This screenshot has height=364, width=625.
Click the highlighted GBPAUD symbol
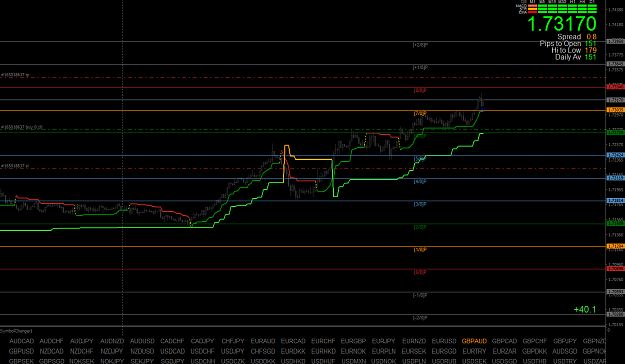click(474, 341)
